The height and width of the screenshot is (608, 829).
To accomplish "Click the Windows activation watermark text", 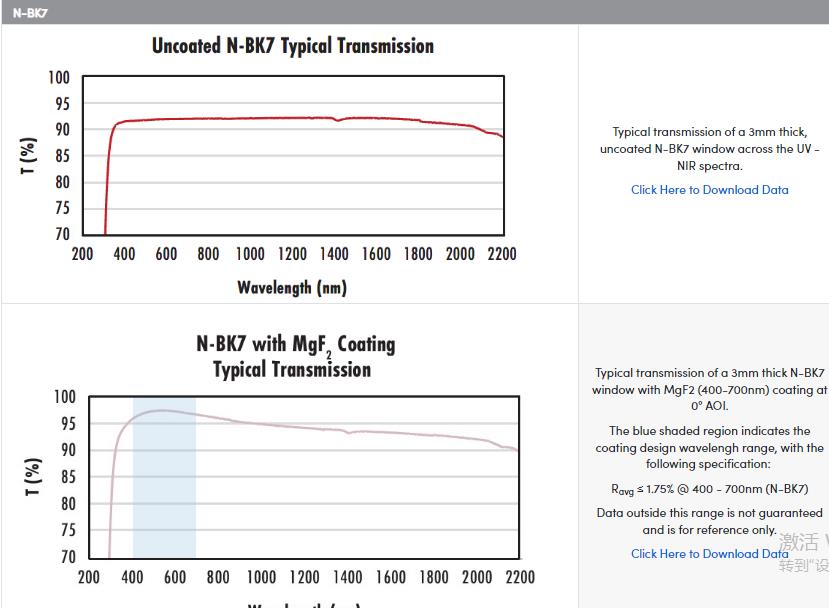I will 803,553.
